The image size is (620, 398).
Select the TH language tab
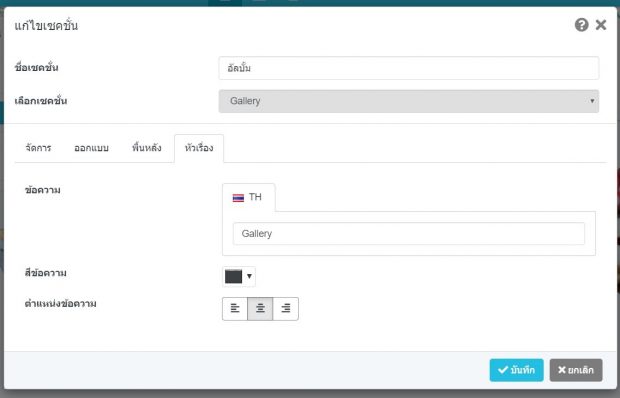(x=249, y=197)
